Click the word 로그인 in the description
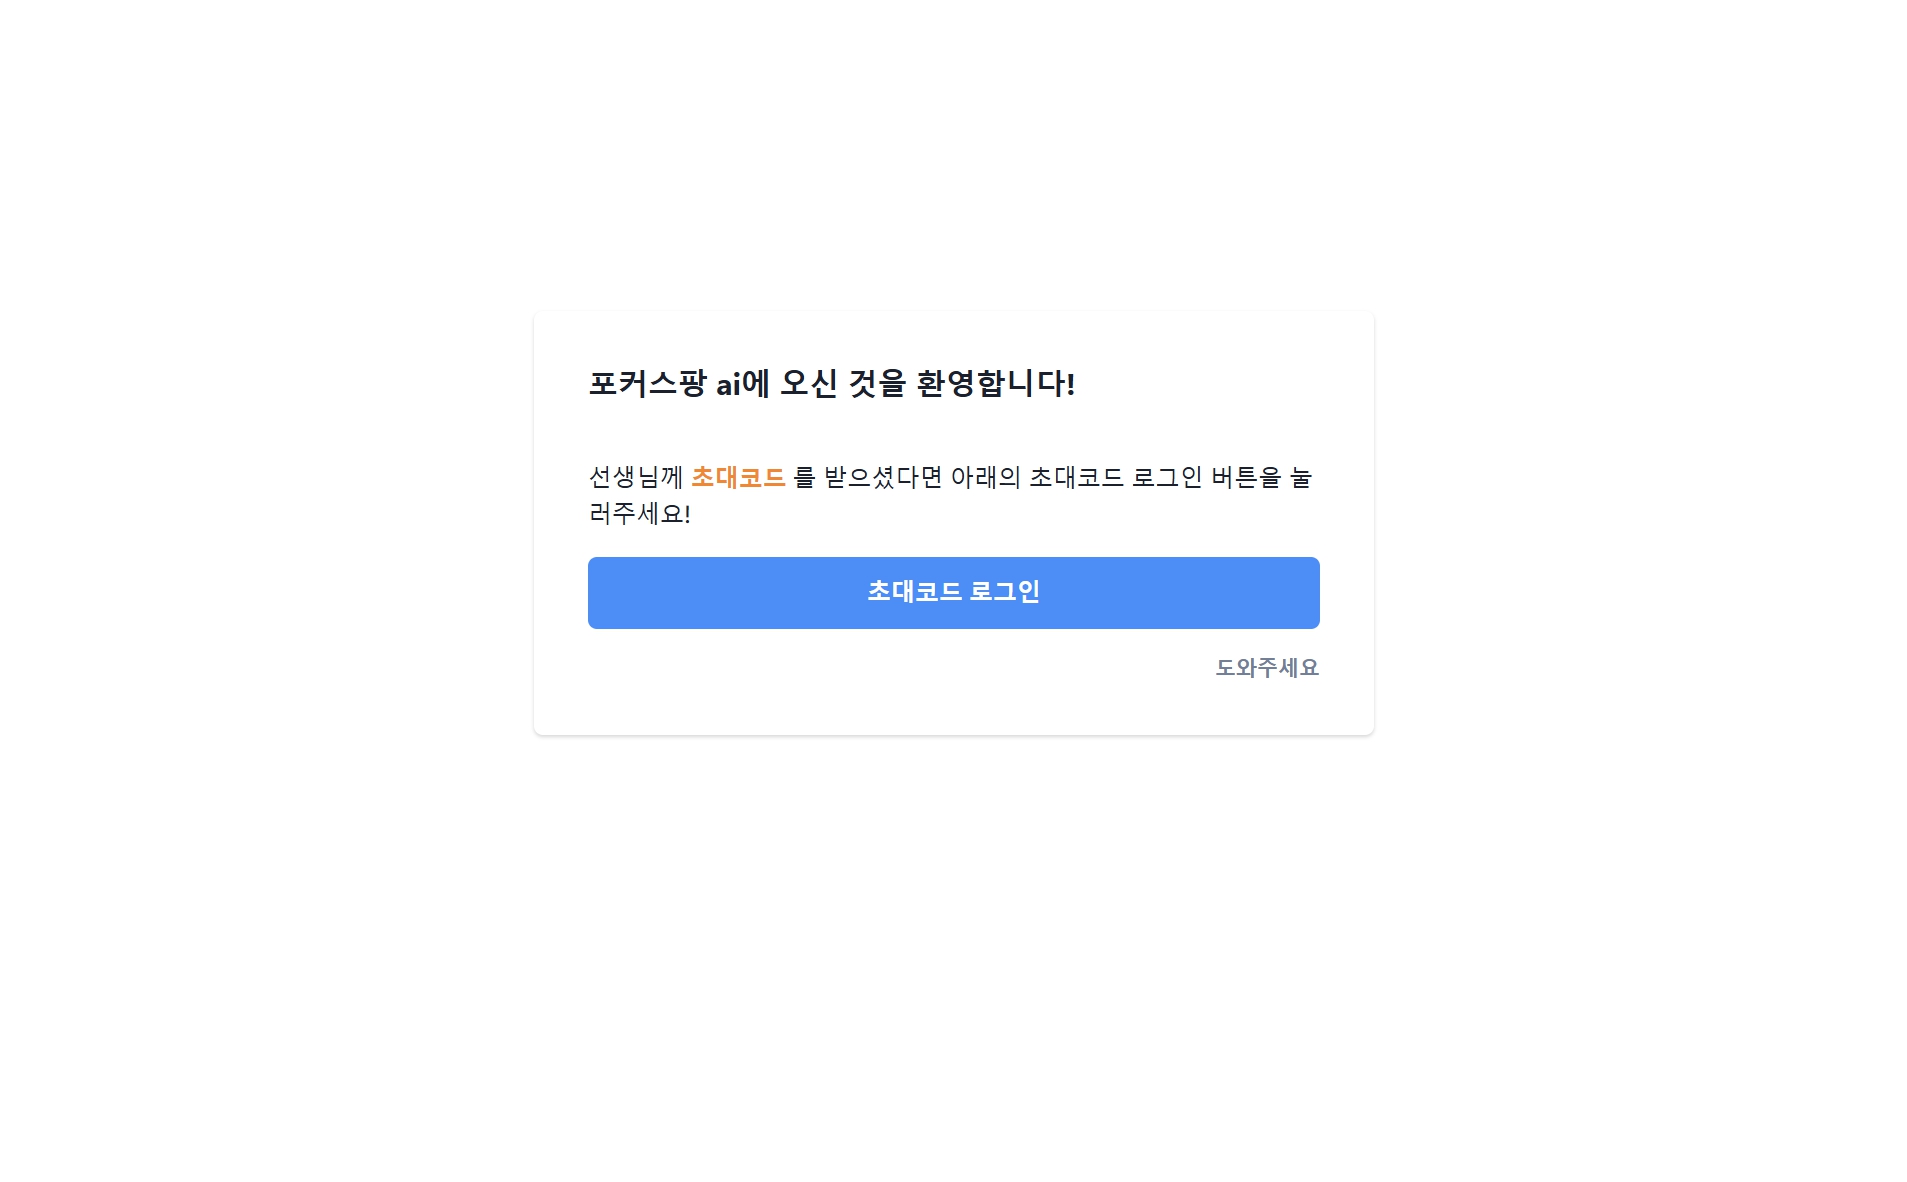This screenshot has width=1907, height=1182. pyautogui.click(x=1167, y=477)
